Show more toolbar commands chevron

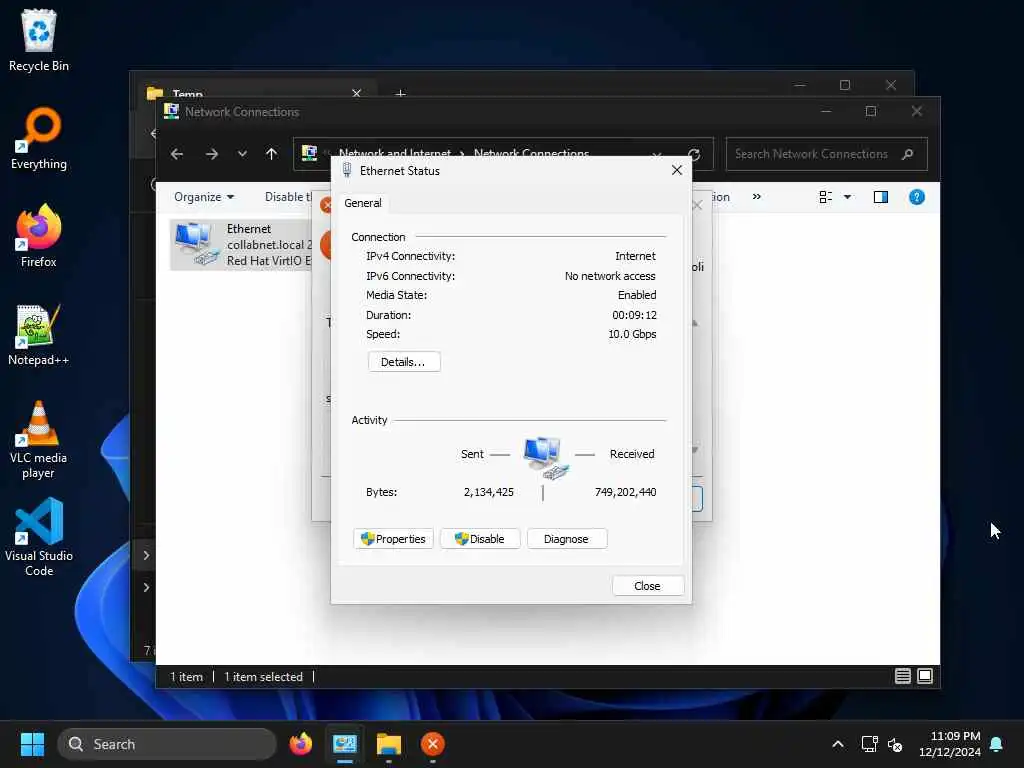point(757,197)
